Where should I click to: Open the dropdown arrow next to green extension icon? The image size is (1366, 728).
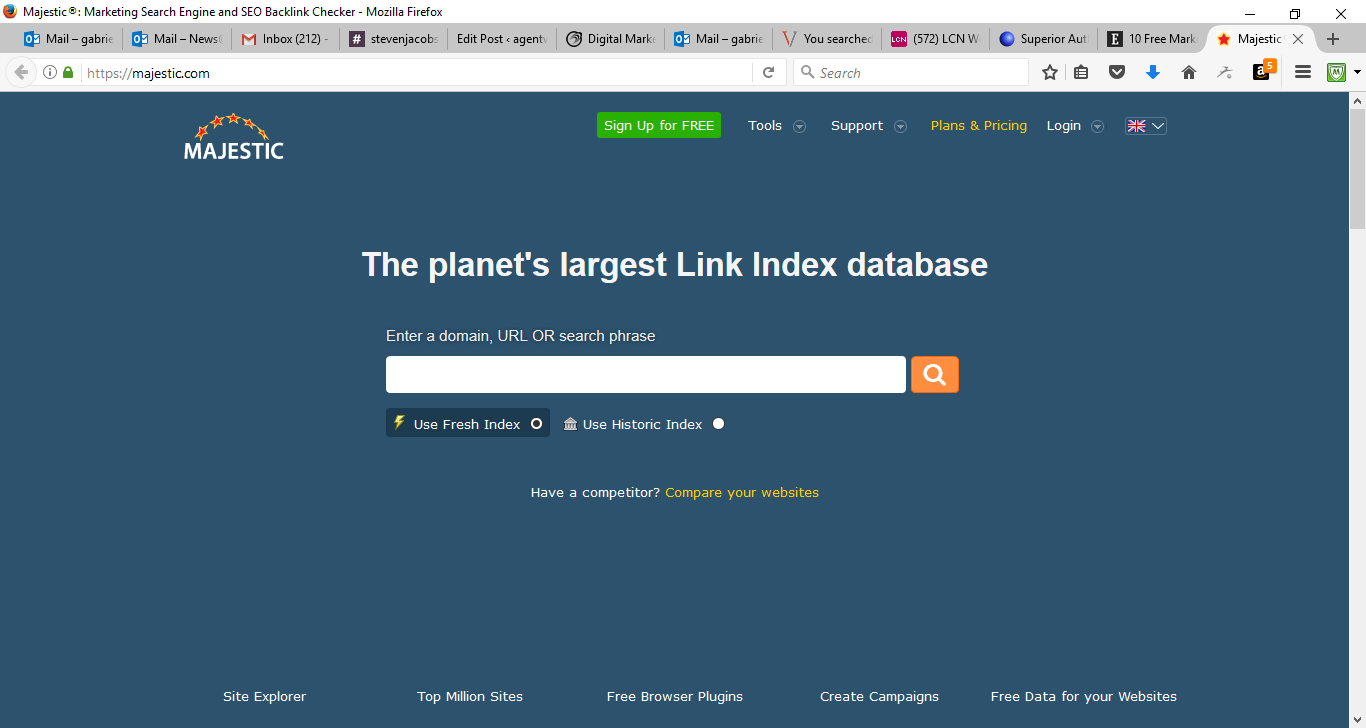pos(1357,72)
